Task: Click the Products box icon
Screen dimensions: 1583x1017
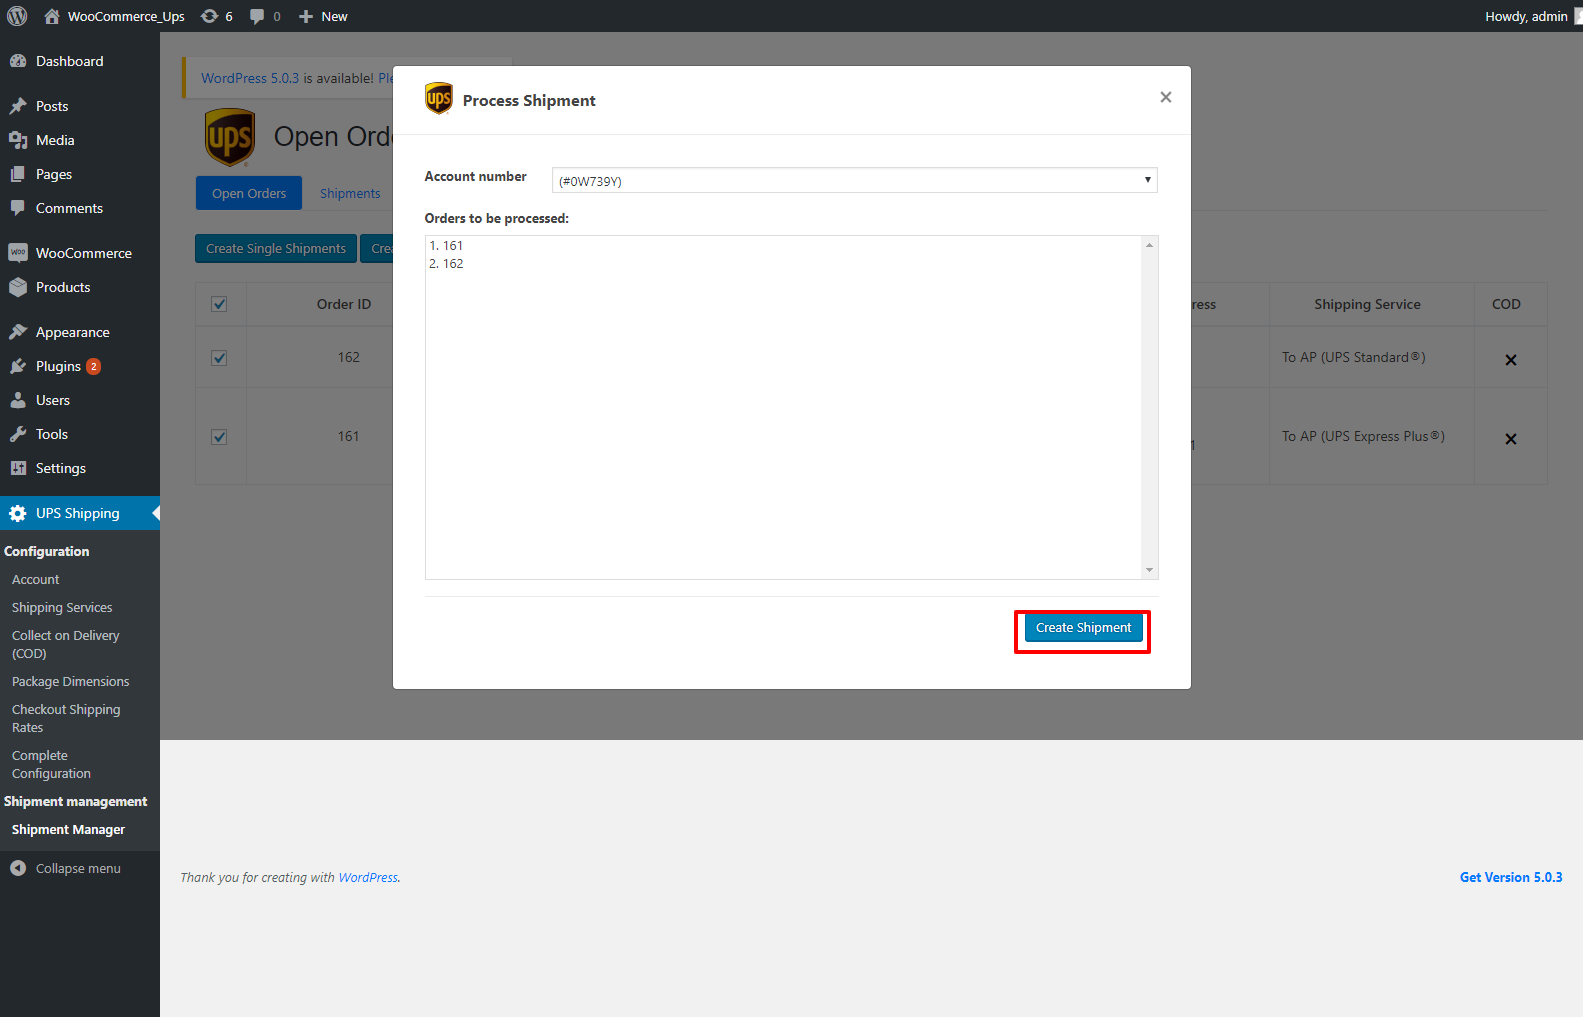Action: coord(18,287)
